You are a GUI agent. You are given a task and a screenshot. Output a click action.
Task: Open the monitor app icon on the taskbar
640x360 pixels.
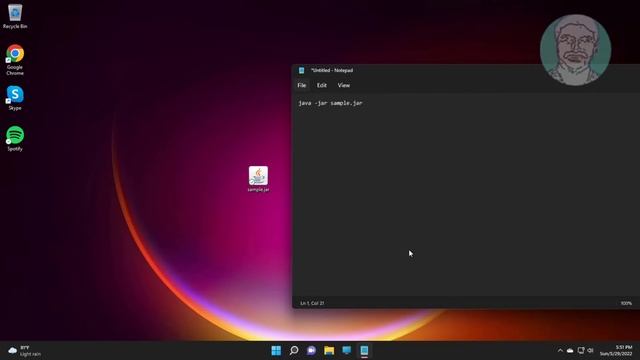pos(347,350)
